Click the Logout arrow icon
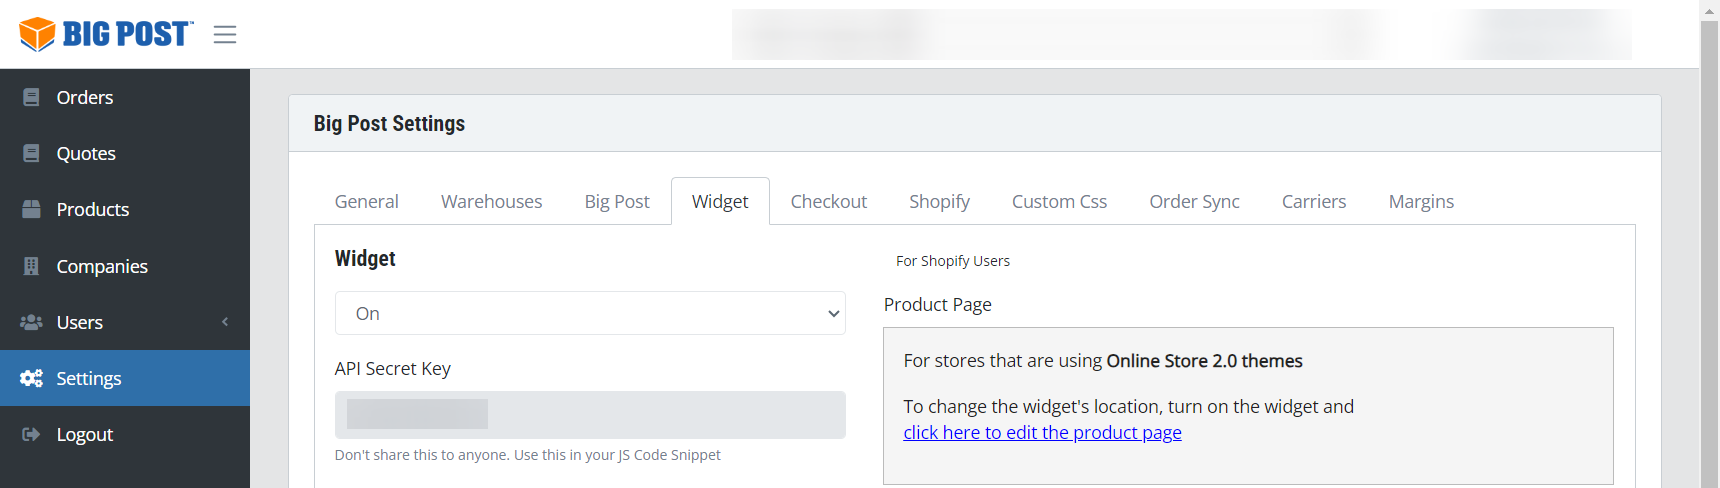 pos(31,434)
